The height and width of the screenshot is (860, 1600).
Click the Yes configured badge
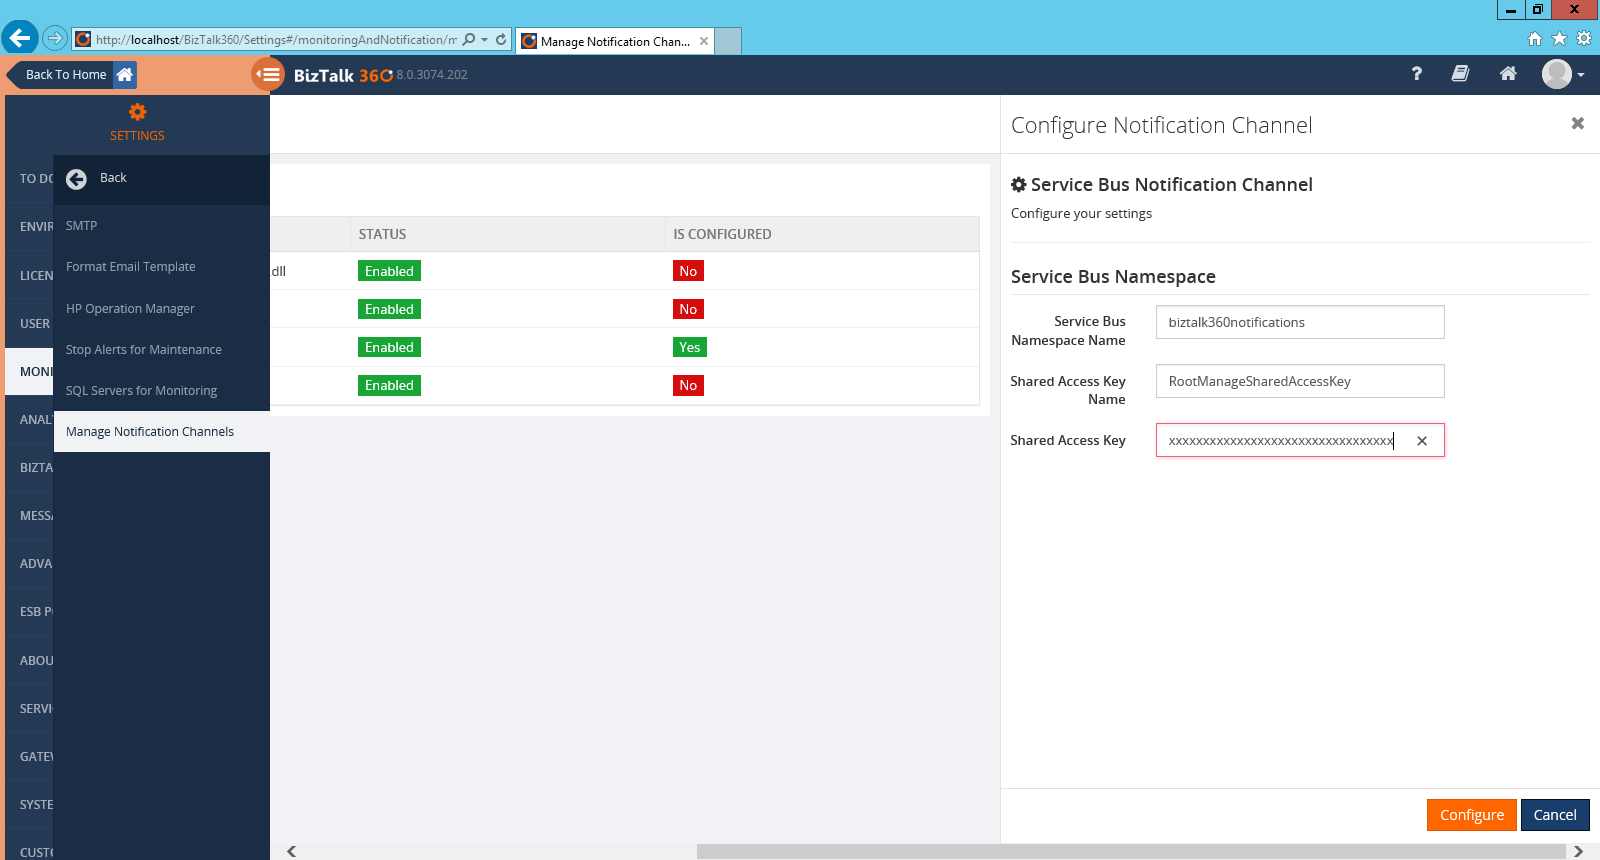[690, 347]
